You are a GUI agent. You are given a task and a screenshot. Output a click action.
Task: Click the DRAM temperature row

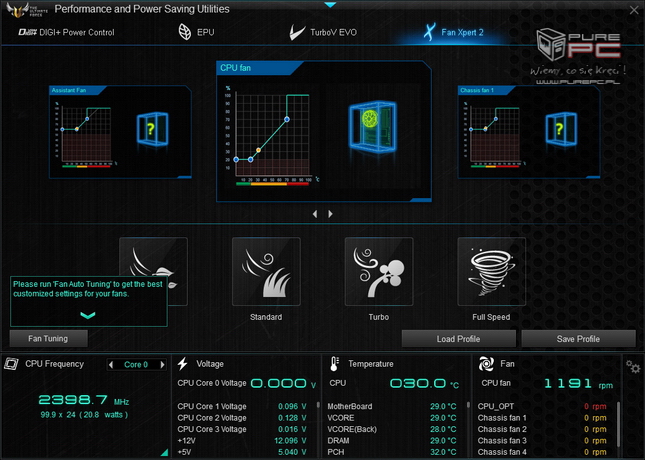(392, 441)
